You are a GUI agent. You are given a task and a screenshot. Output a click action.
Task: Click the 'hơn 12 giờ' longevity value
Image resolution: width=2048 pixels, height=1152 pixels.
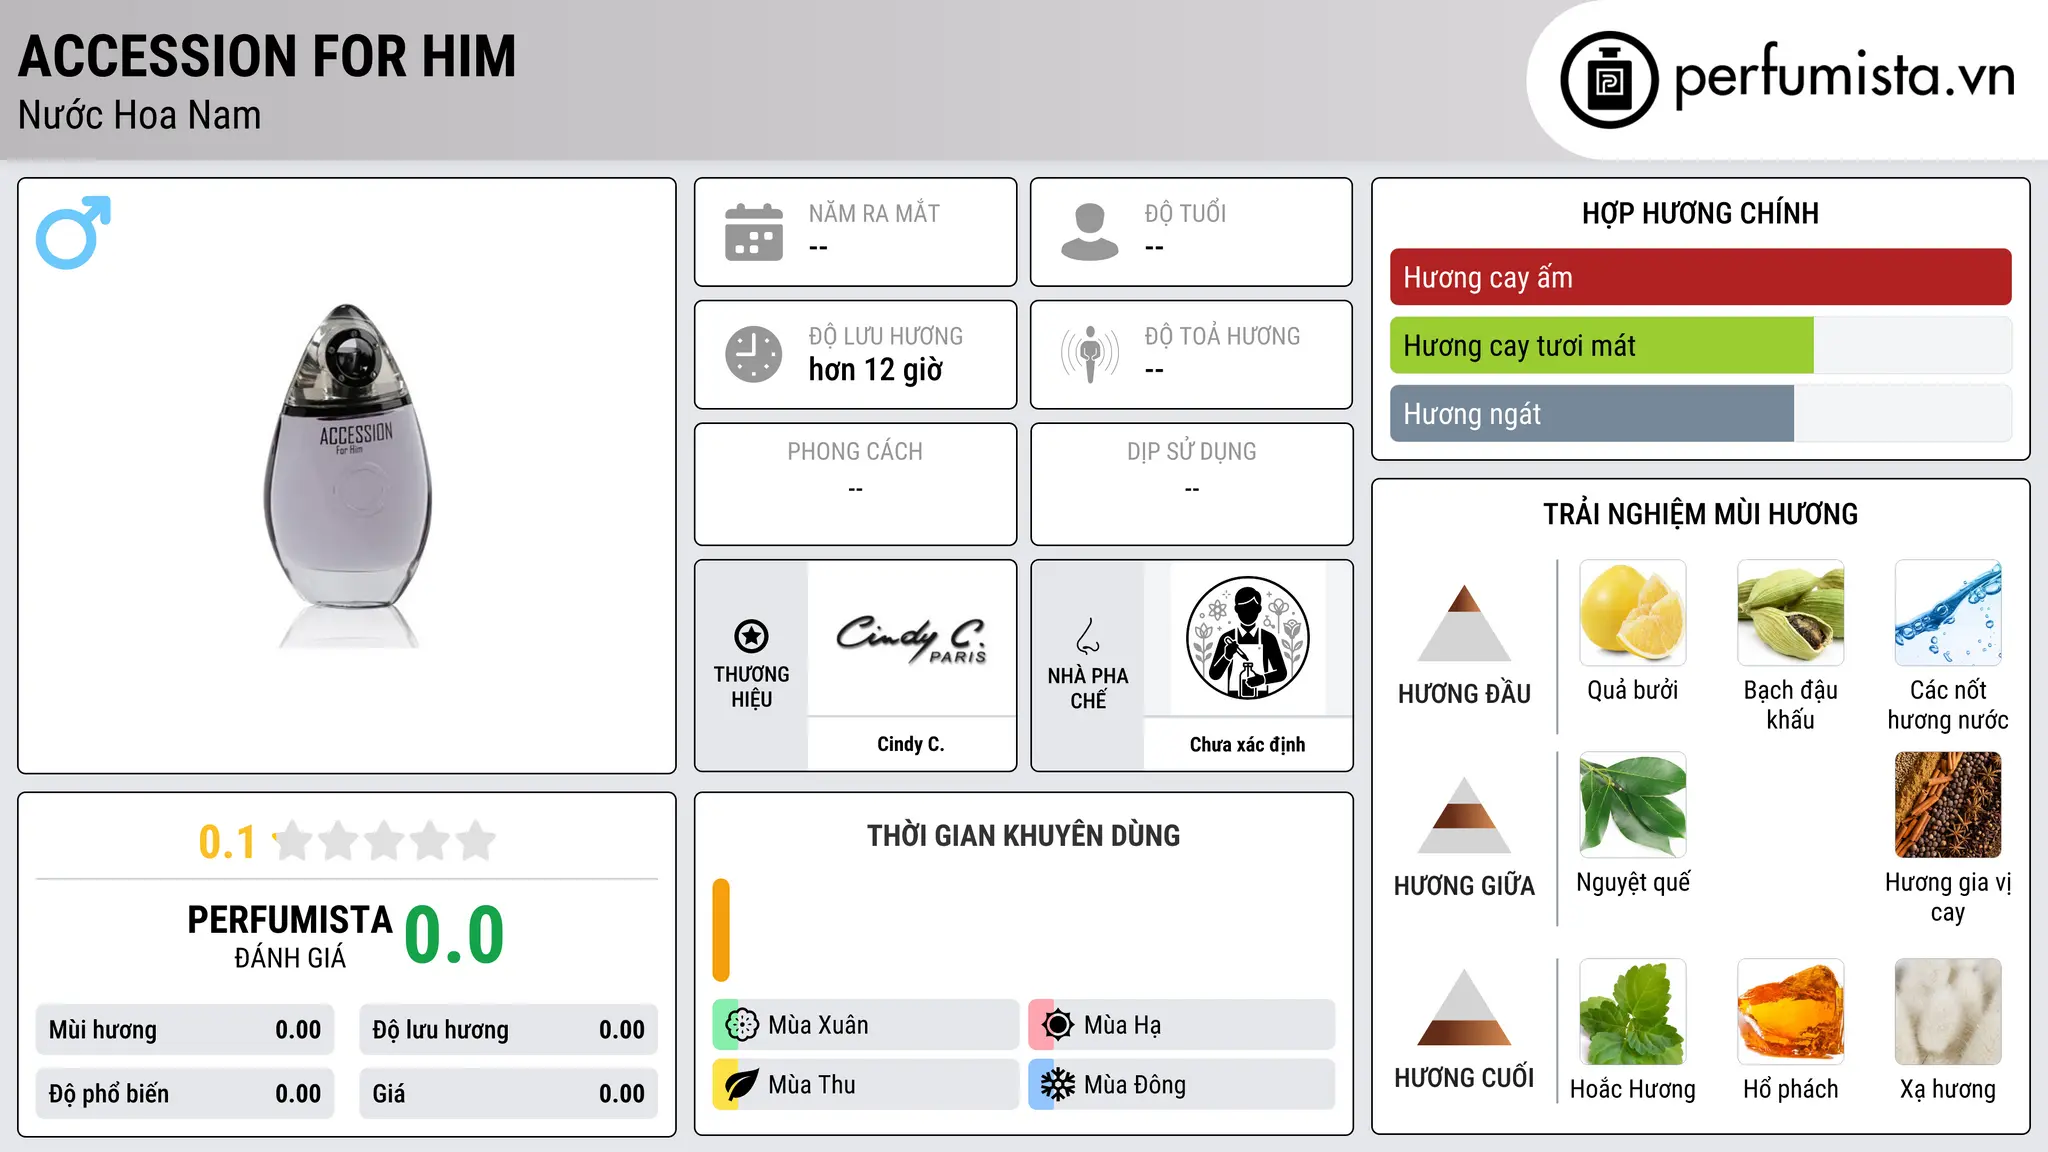(x=875, y=370)
